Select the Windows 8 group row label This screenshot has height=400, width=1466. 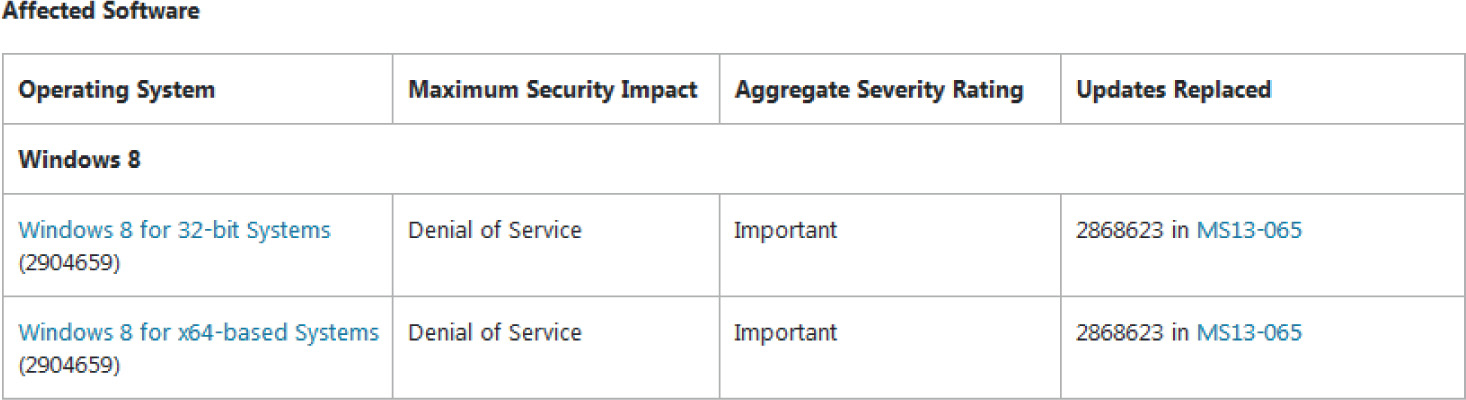click(79, 160)
